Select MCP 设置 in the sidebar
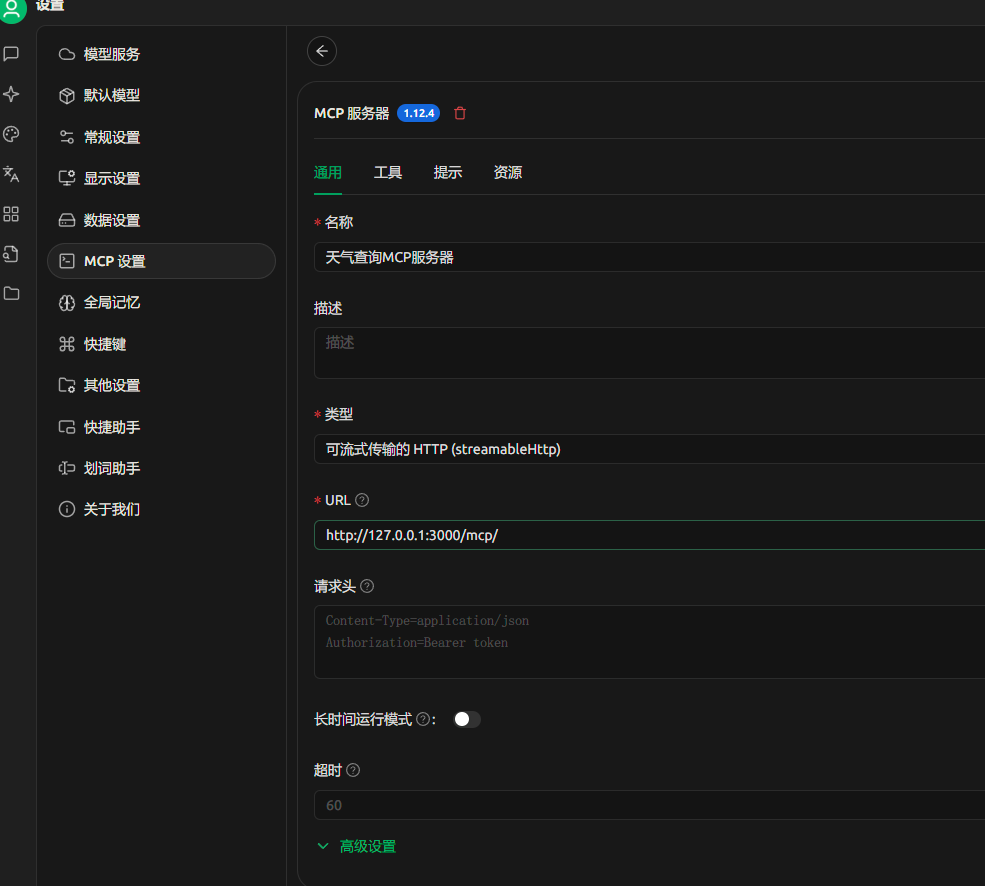 (161, 261)
